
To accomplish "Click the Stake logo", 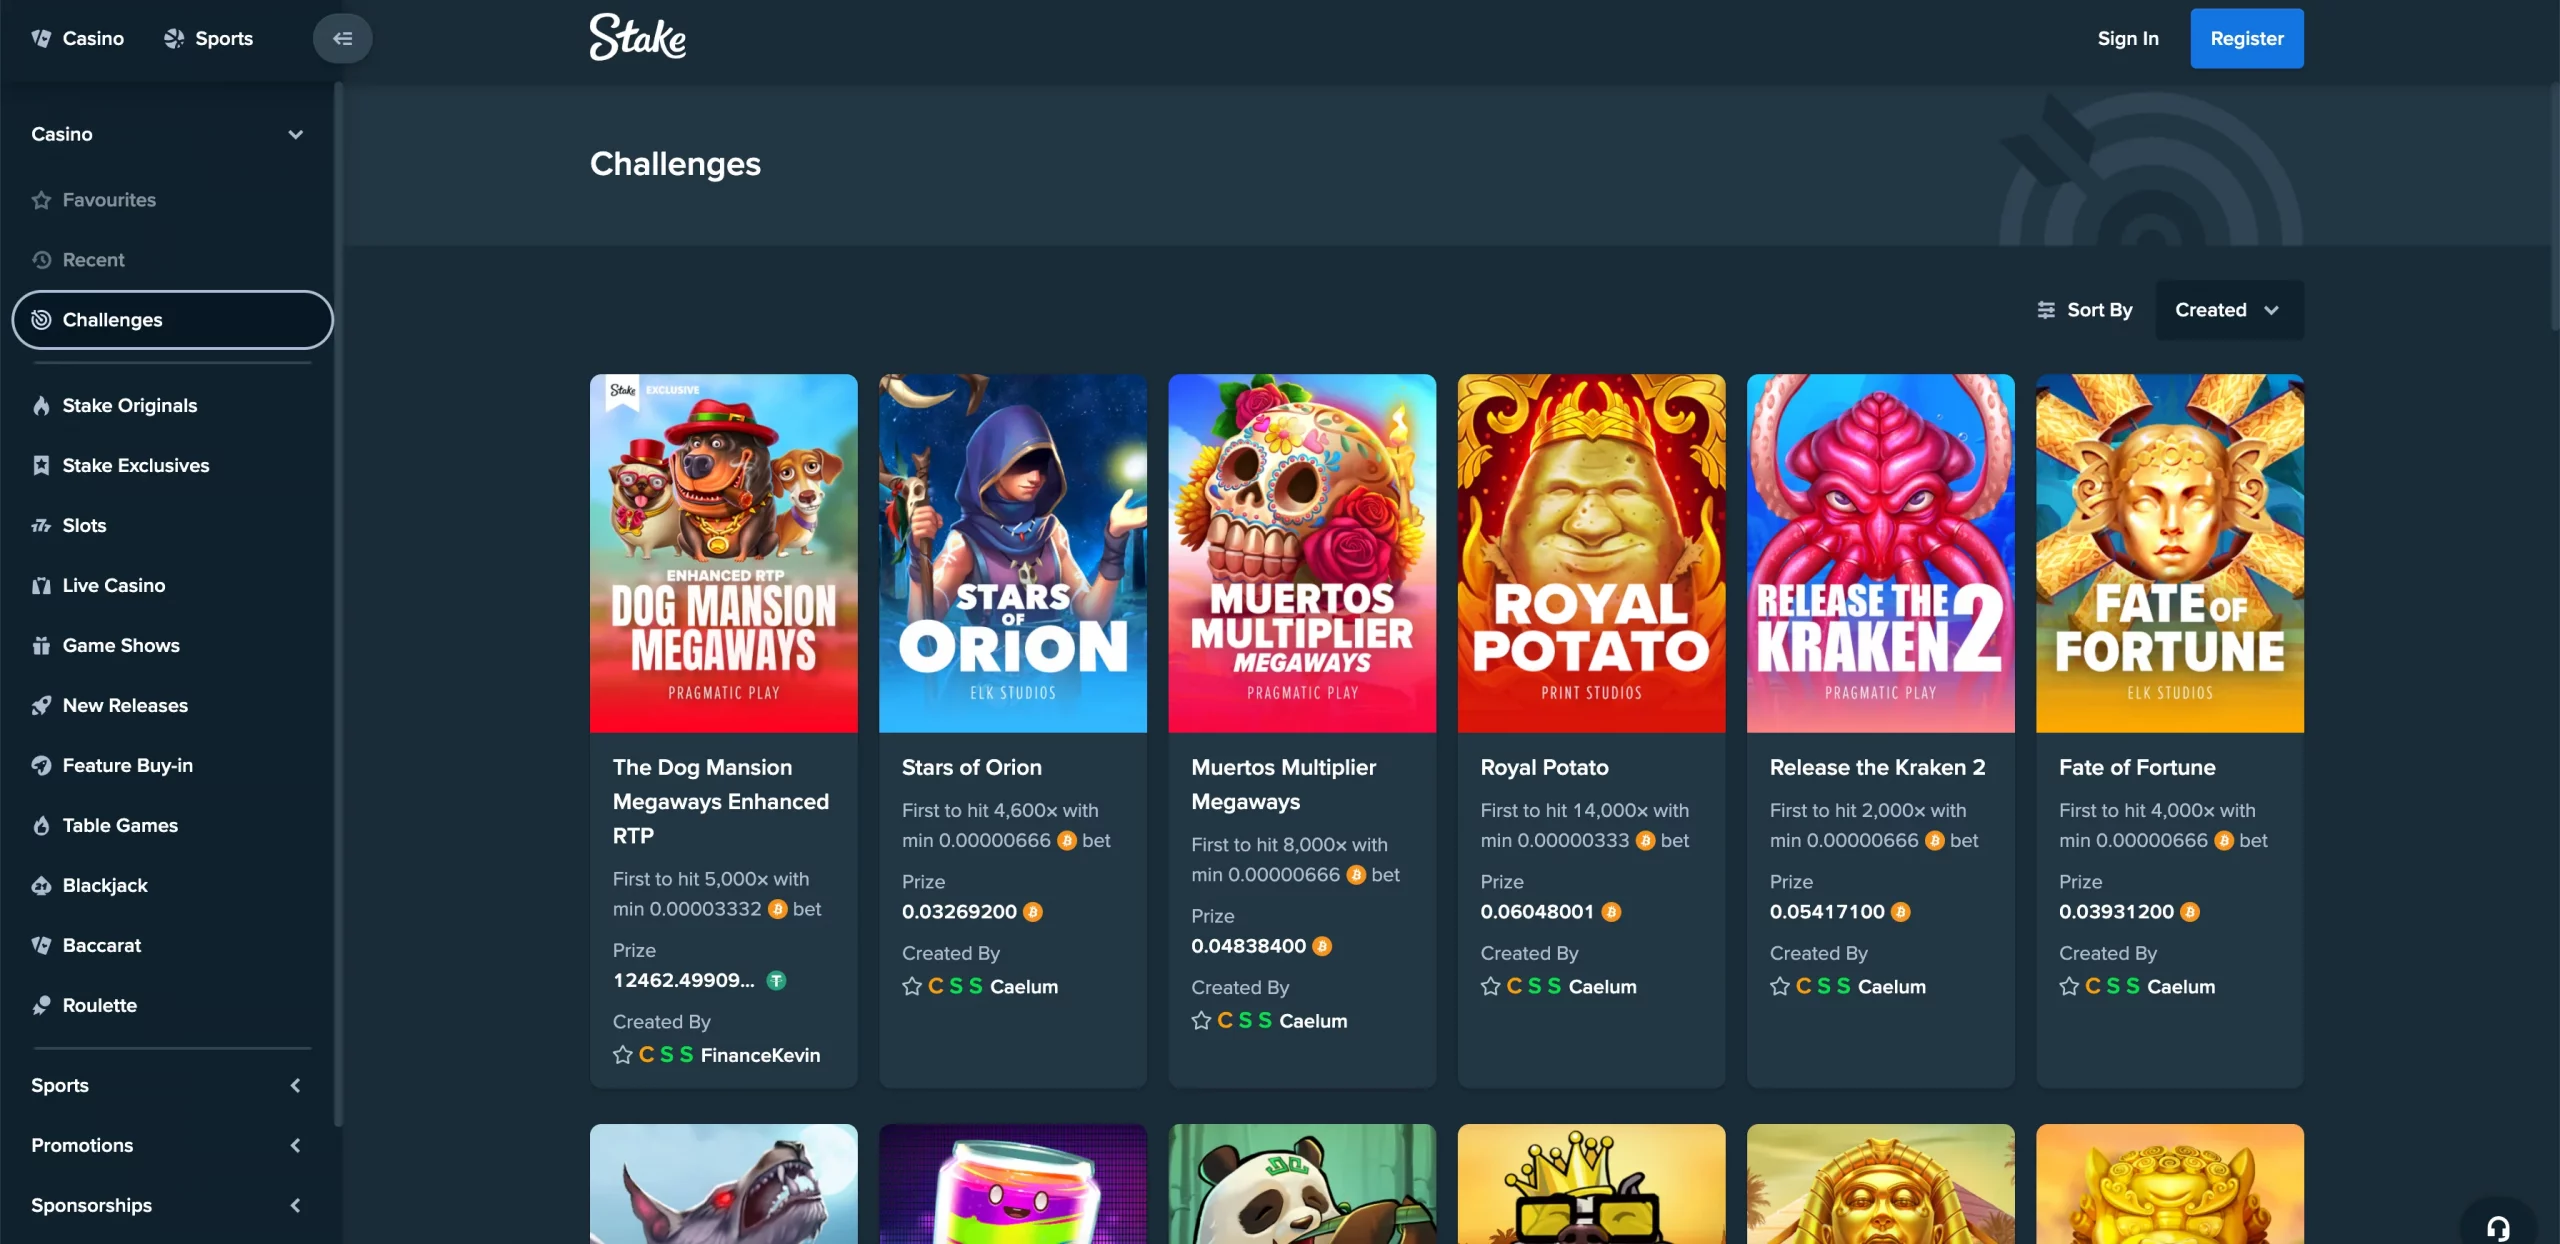I will (x=637, y=37).
